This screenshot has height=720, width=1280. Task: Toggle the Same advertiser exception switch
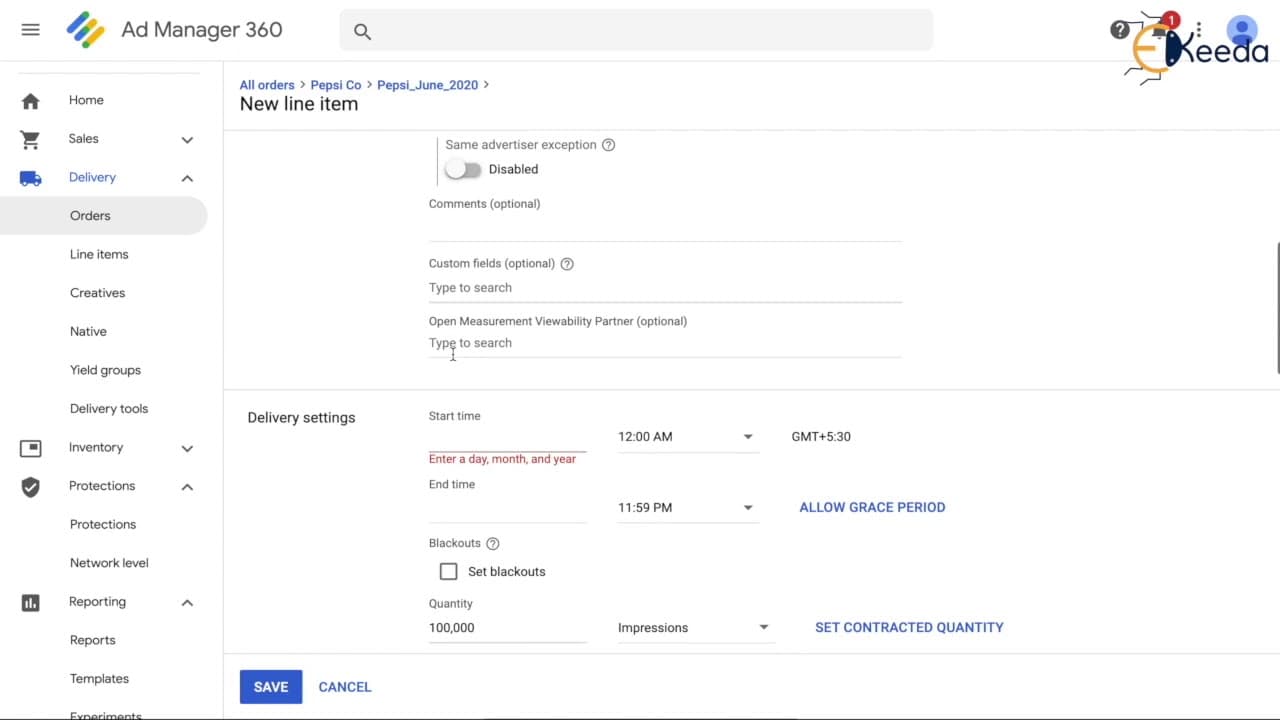click(x=463, y=170)
